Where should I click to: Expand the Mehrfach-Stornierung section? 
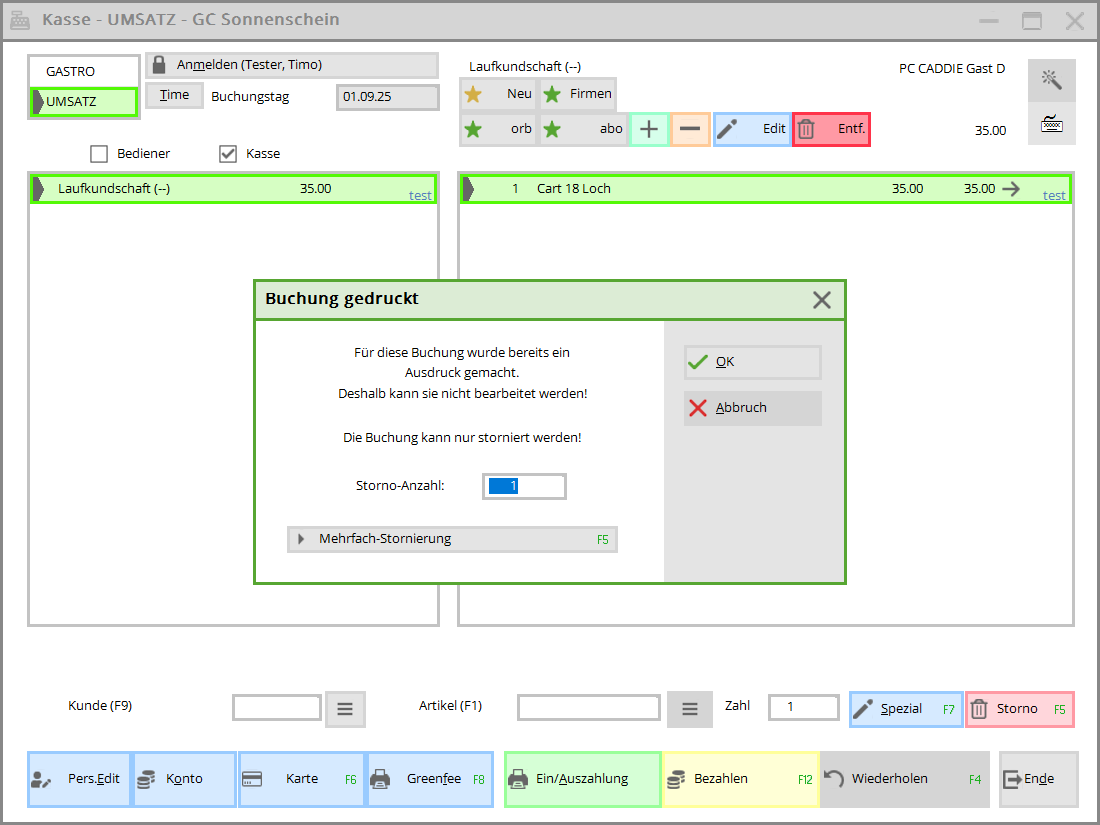point(452,539)
